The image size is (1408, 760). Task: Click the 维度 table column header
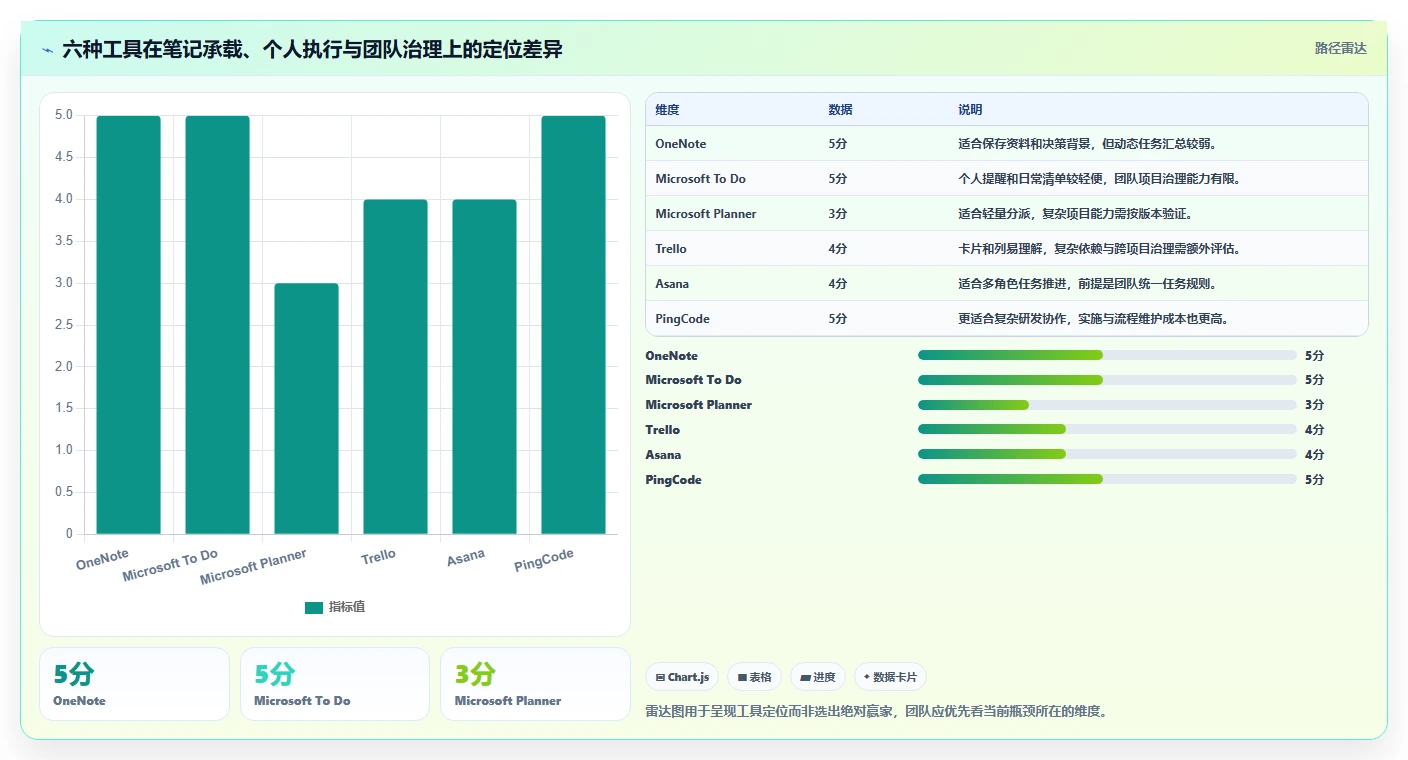[x=667, y=110]
